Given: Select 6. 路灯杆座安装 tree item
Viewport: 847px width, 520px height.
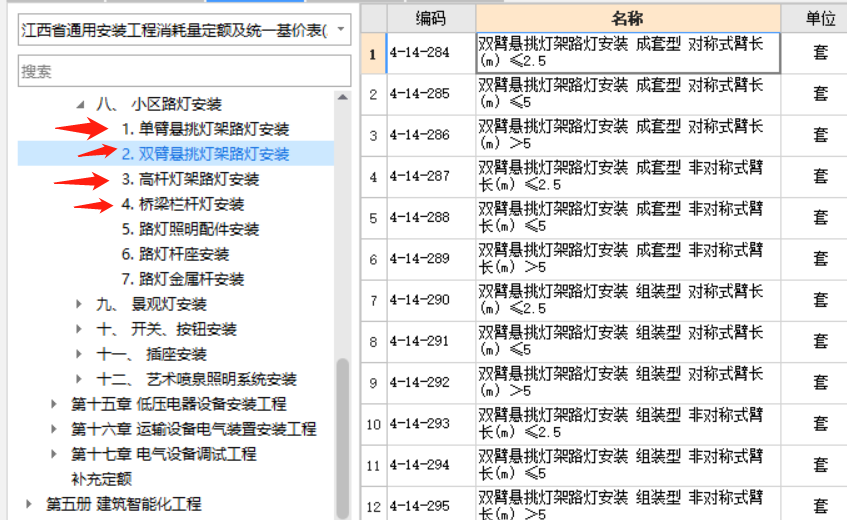Looking at the screenshot, I should tap(175, 254).
